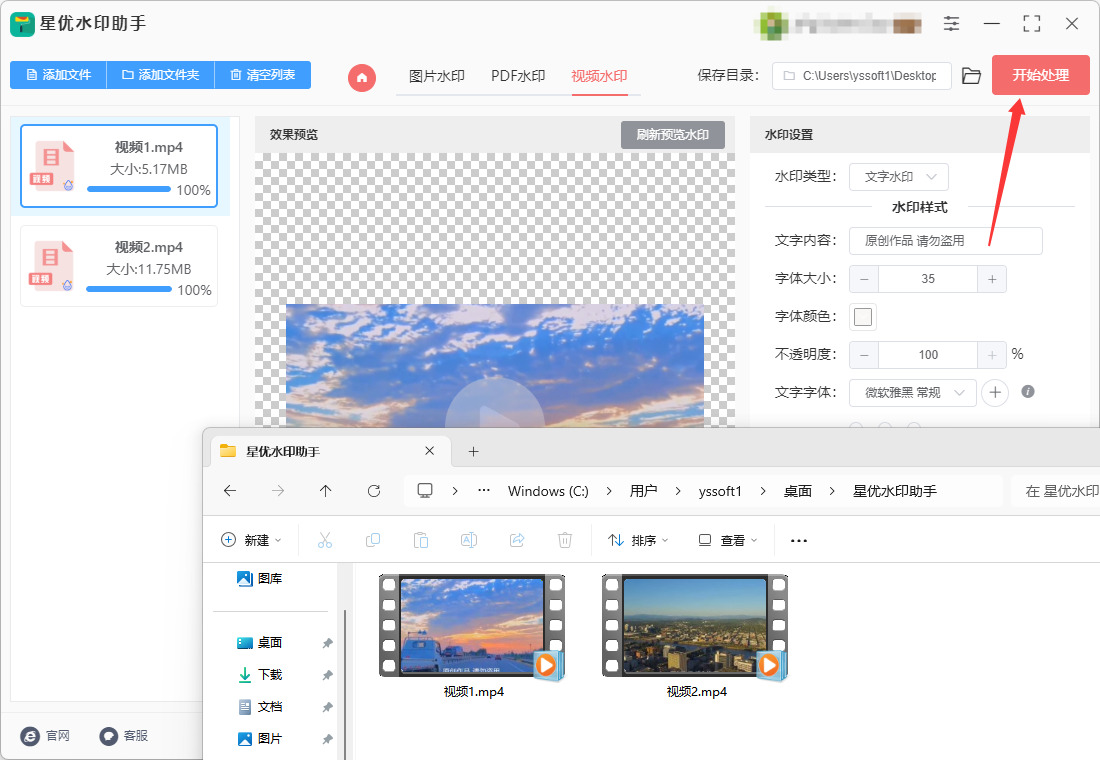
Task: Click the Explorer paste icon
Action: [x=421, y=540]
